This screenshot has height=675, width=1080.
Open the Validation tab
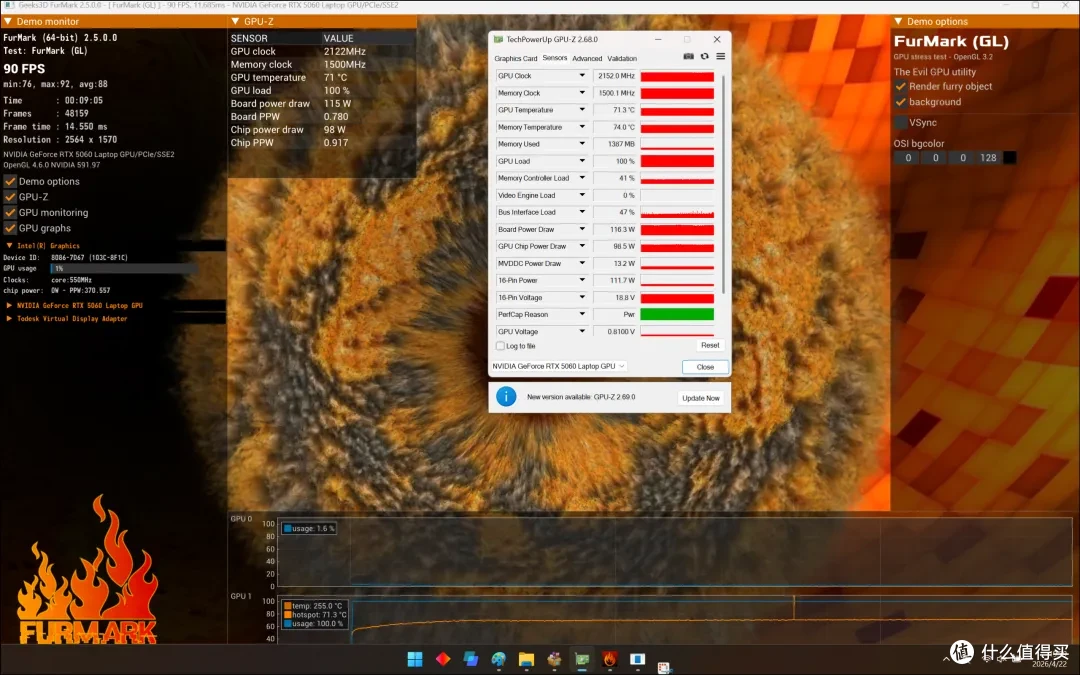622,59
